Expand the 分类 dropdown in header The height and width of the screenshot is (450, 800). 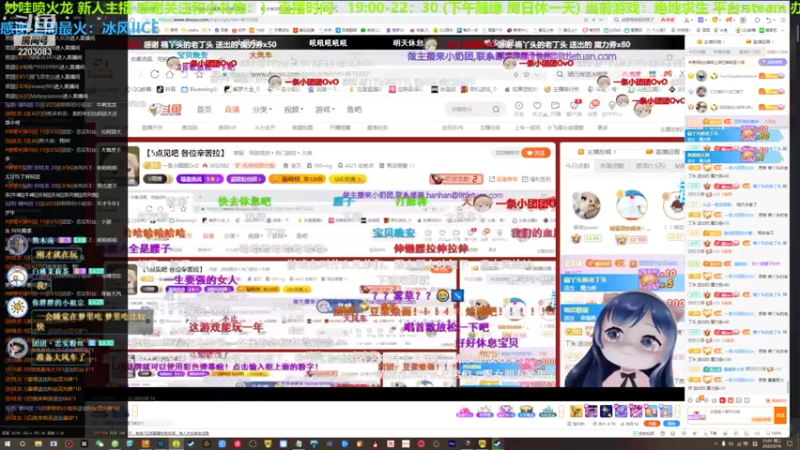[x=262, y=110]
